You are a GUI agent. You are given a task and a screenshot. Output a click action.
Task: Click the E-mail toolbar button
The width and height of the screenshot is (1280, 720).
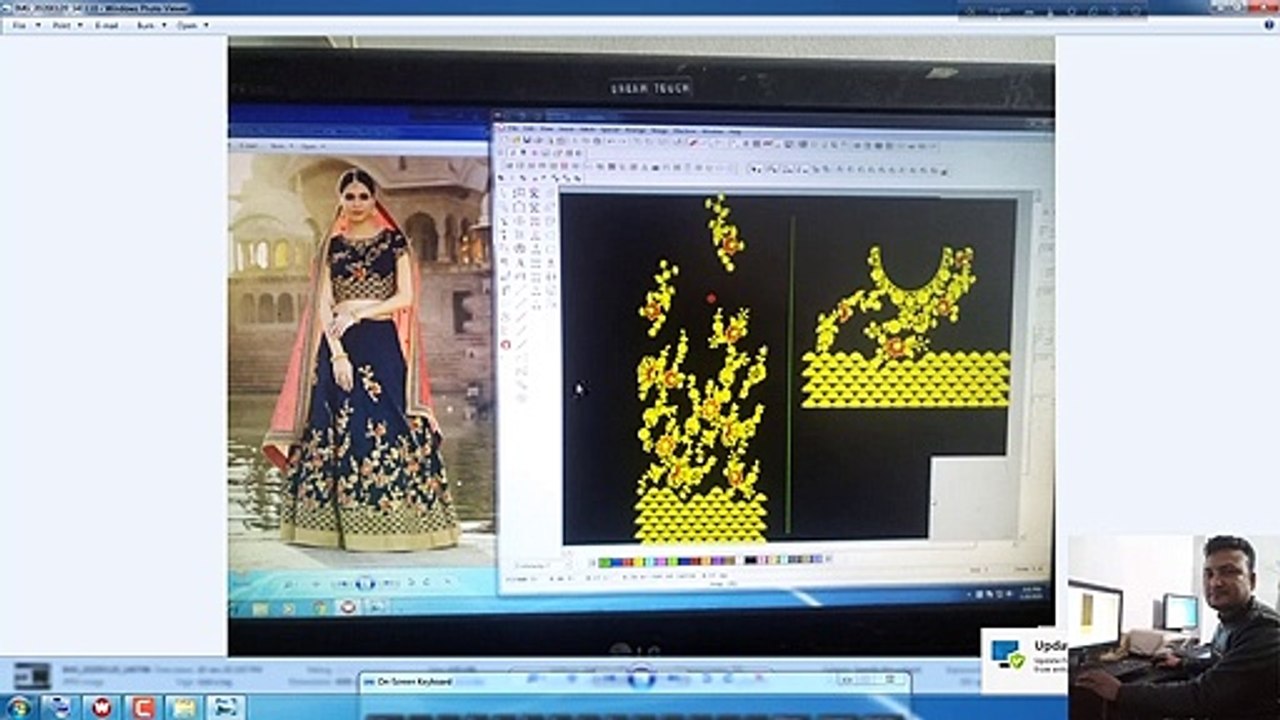(x=107, y=25)
